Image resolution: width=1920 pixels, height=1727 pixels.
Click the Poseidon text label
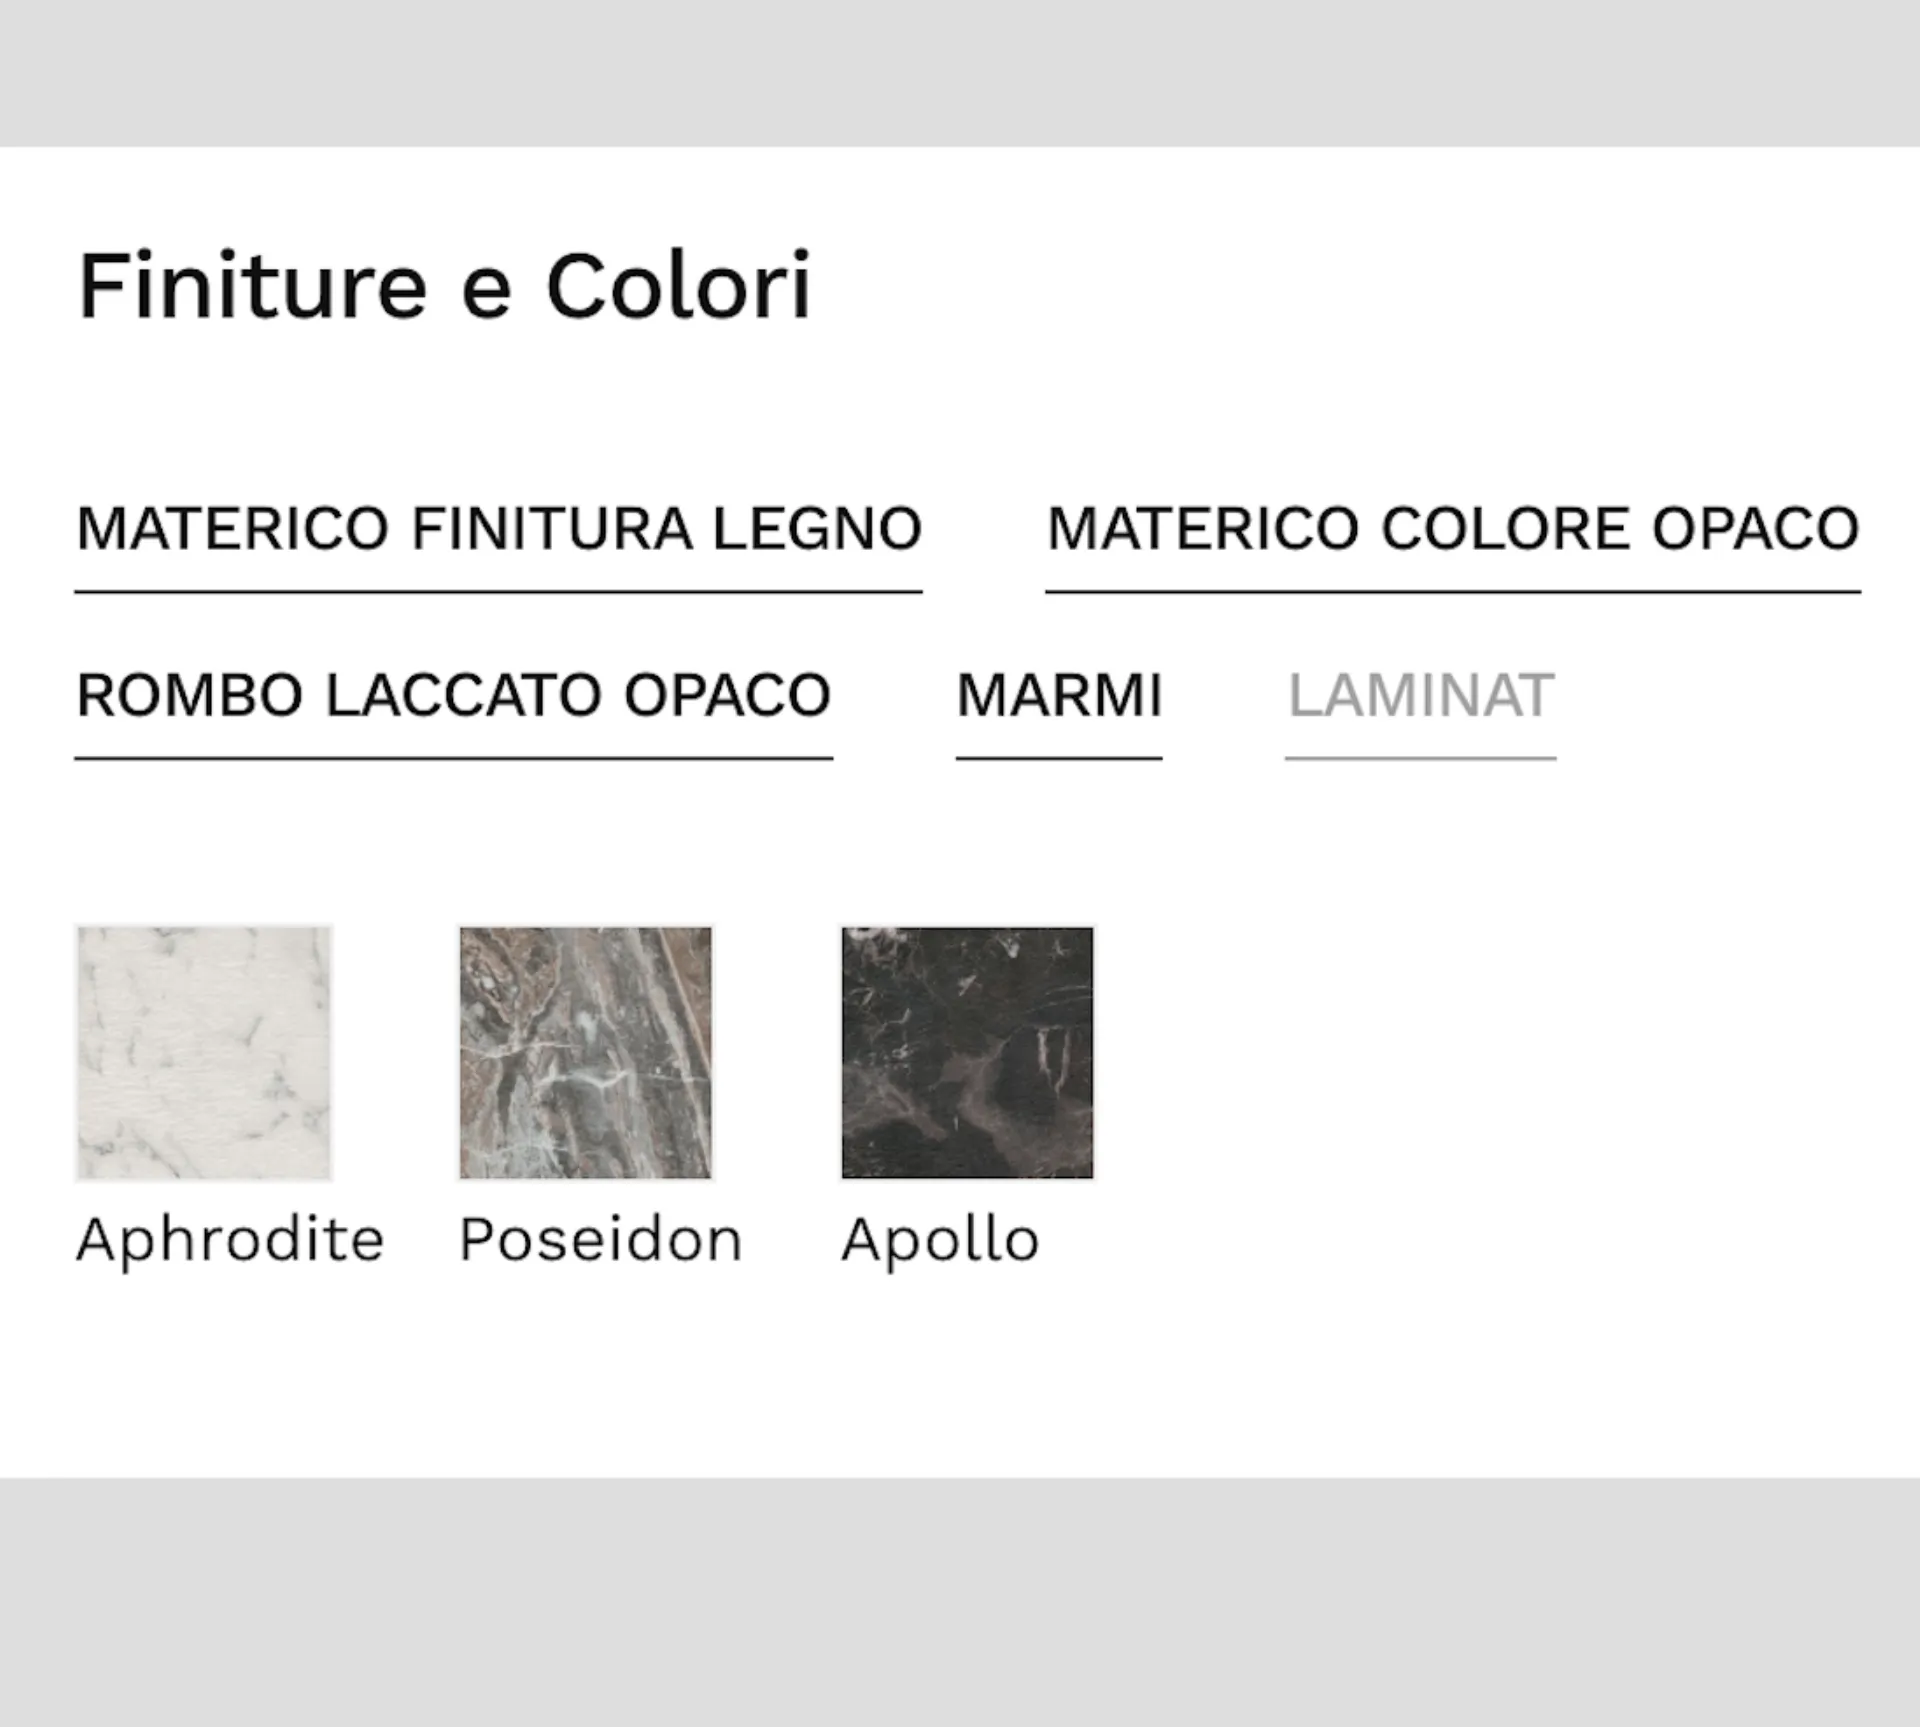600,1241
